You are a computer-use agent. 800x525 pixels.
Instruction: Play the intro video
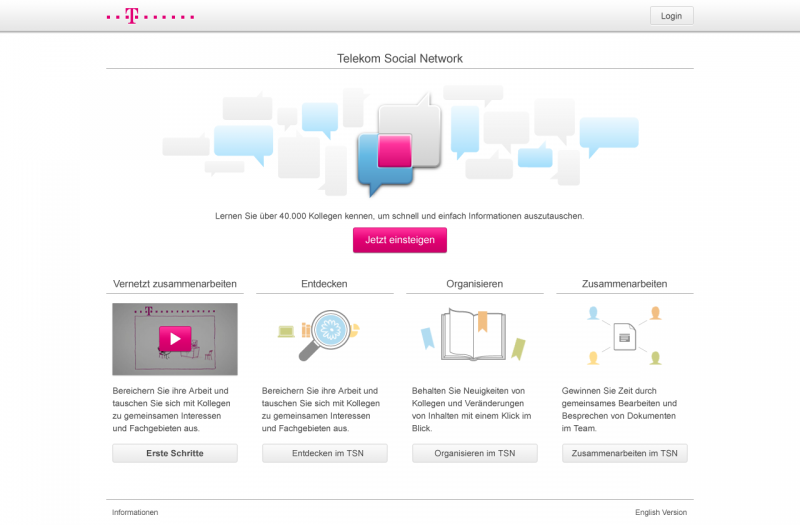(x=175, y=339)
